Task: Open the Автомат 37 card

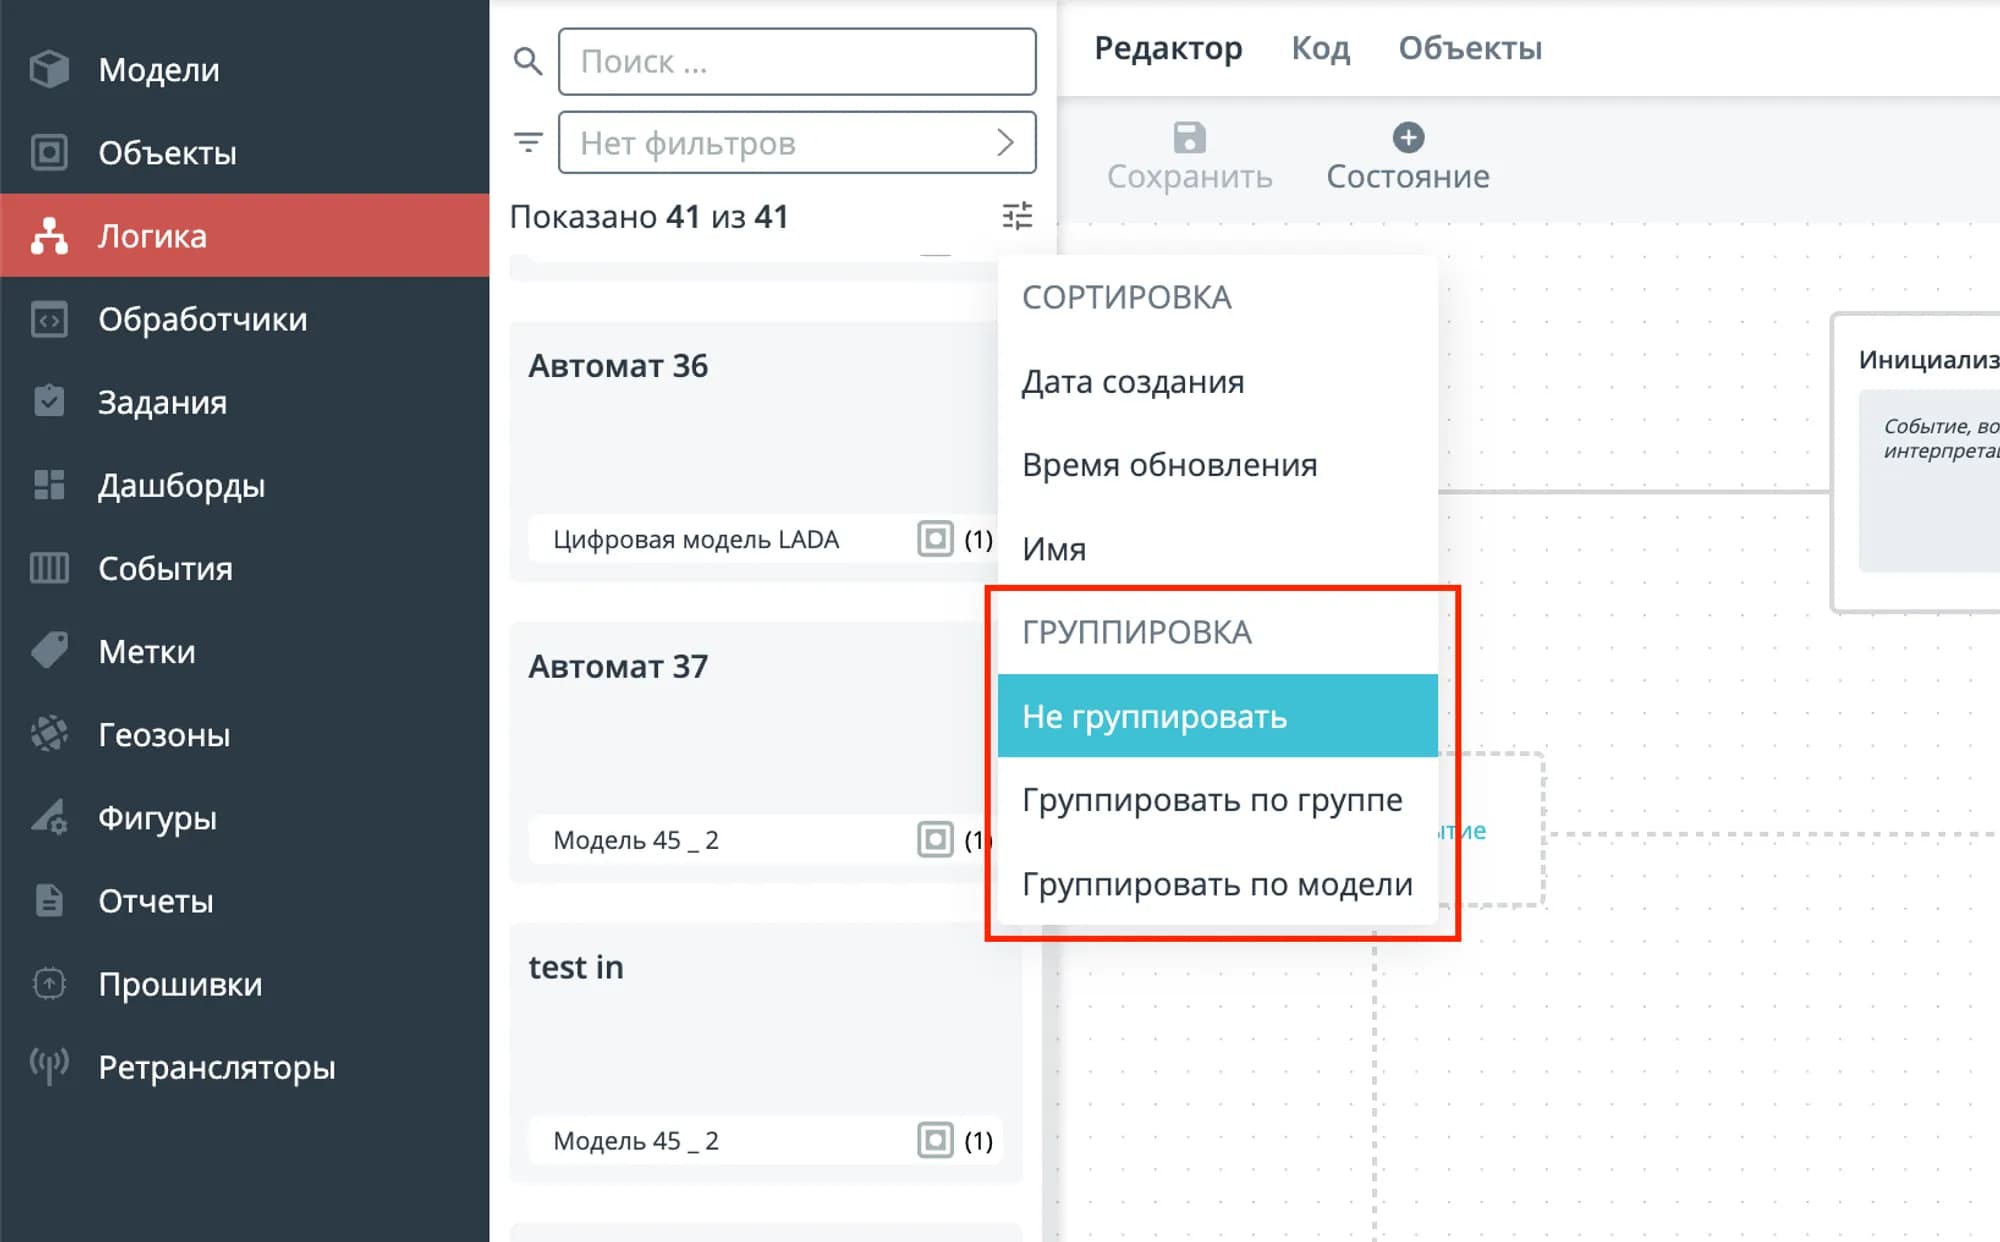Action: pos(617,666)
